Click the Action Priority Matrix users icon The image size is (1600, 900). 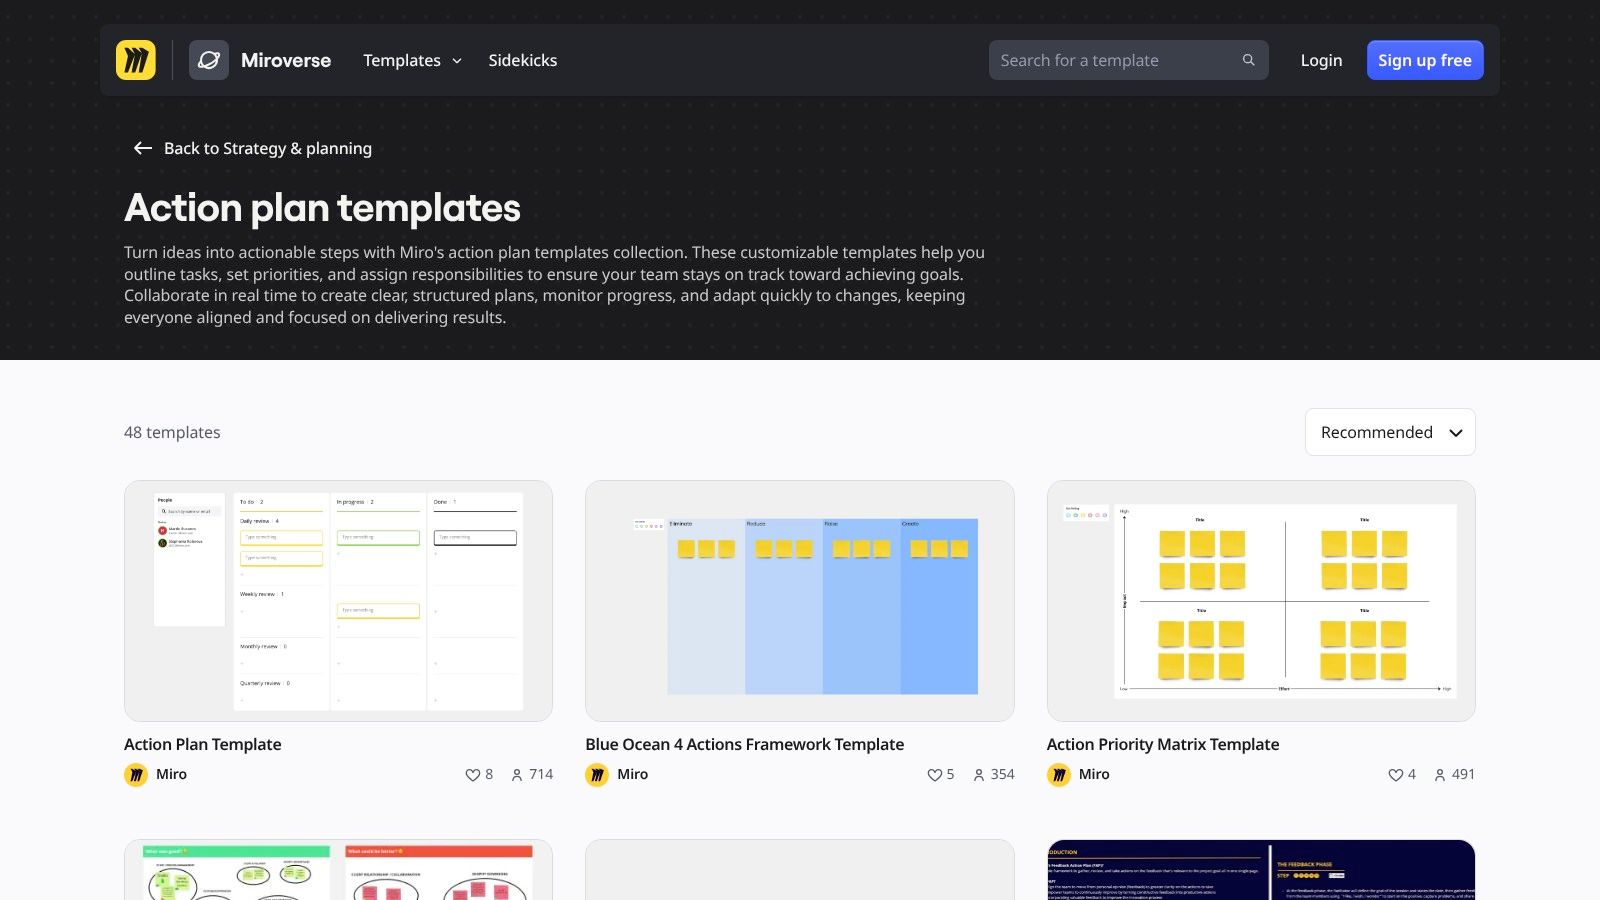tap(1440, 775)
